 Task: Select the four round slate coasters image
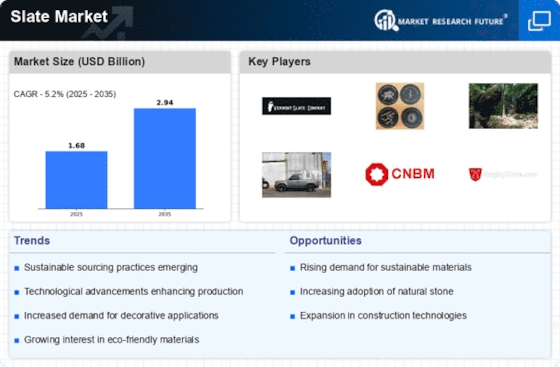pyautogui.click(x=400, y=106)
